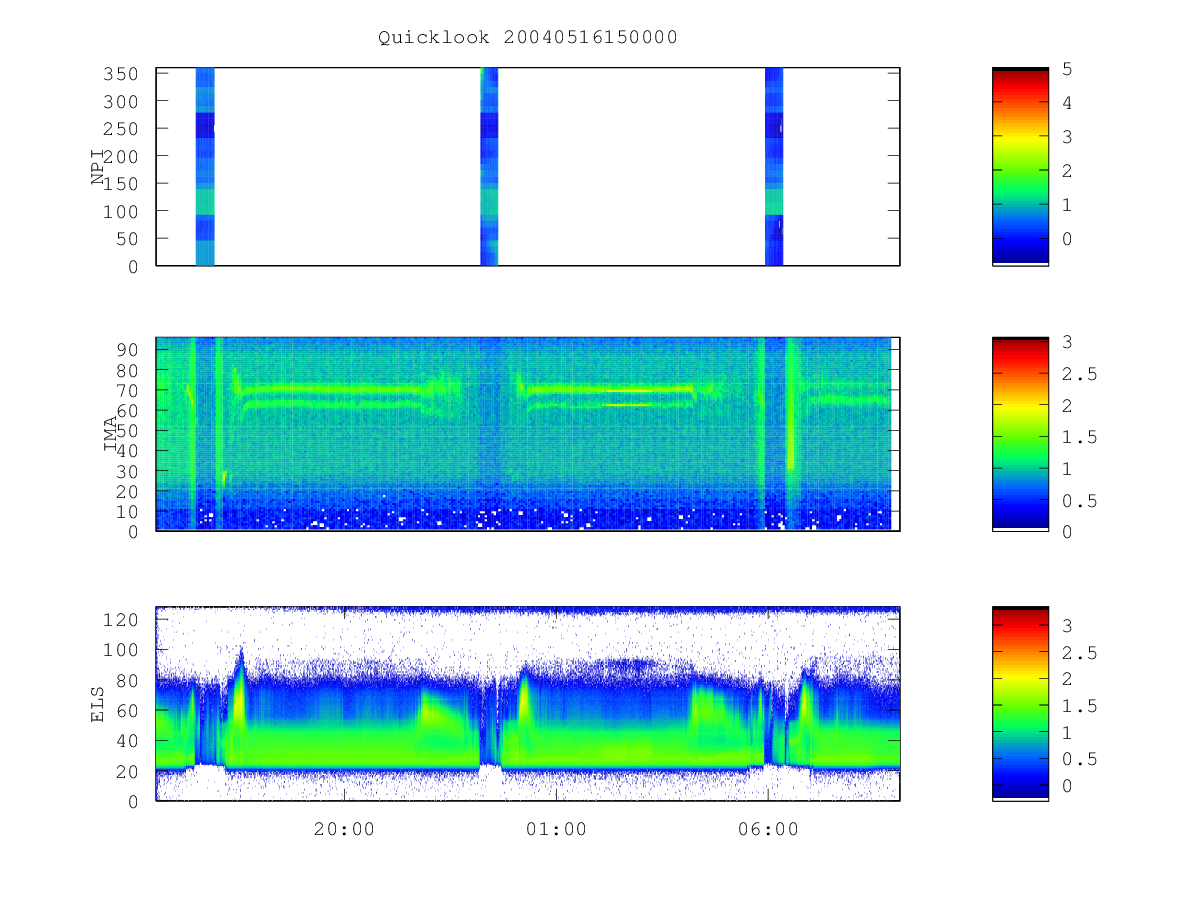Click the 01:00 time tick label
1200x900 pixels.
pos(557,829)
